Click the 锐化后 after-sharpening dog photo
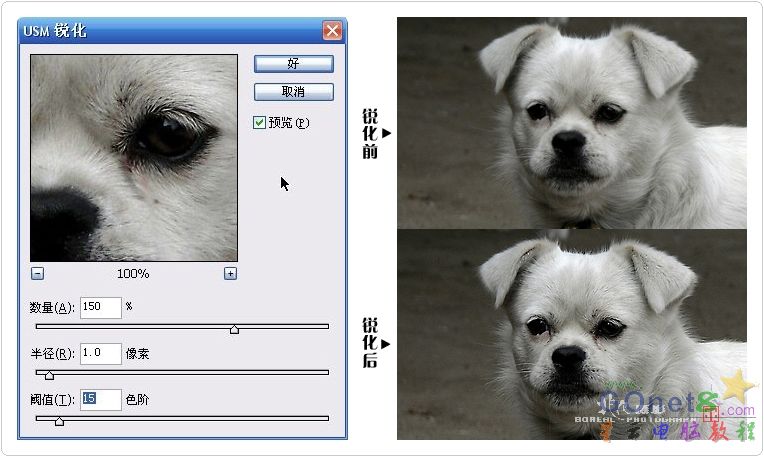 tap(571, 334)
